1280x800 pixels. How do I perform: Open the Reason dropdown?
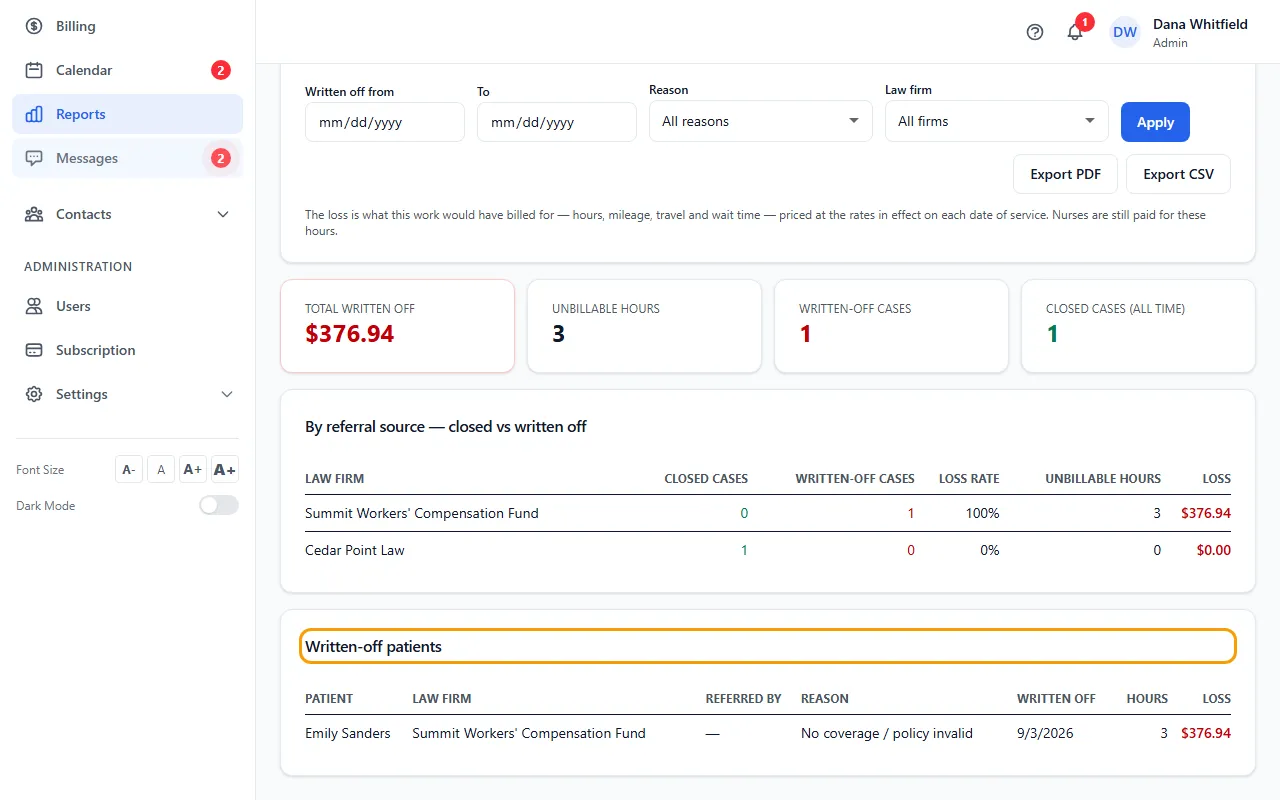(x=761, y=121)
